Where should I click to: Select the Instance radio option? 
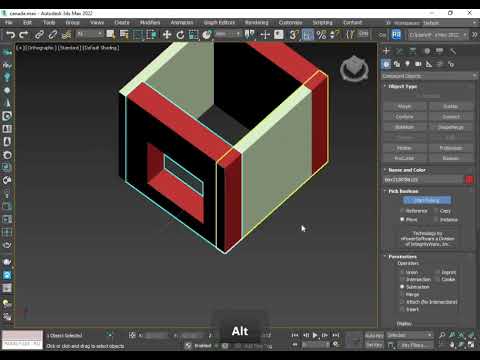coord(436,220)
